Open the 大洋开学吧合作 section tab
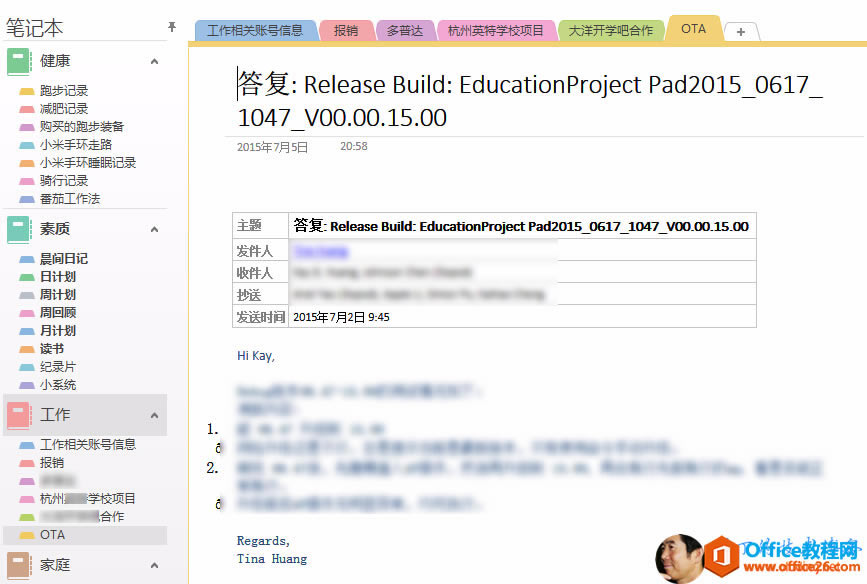The image size is (867, 584). pyautogui.click(x=610, y=30)
